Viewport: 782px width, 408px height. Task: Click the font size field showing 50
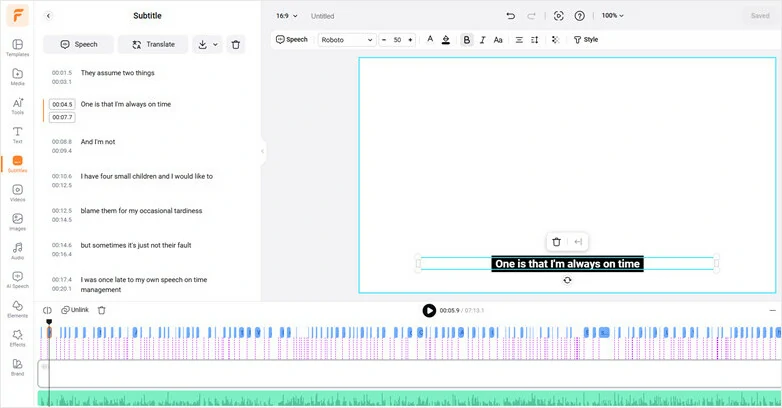[x=397, y=40]
